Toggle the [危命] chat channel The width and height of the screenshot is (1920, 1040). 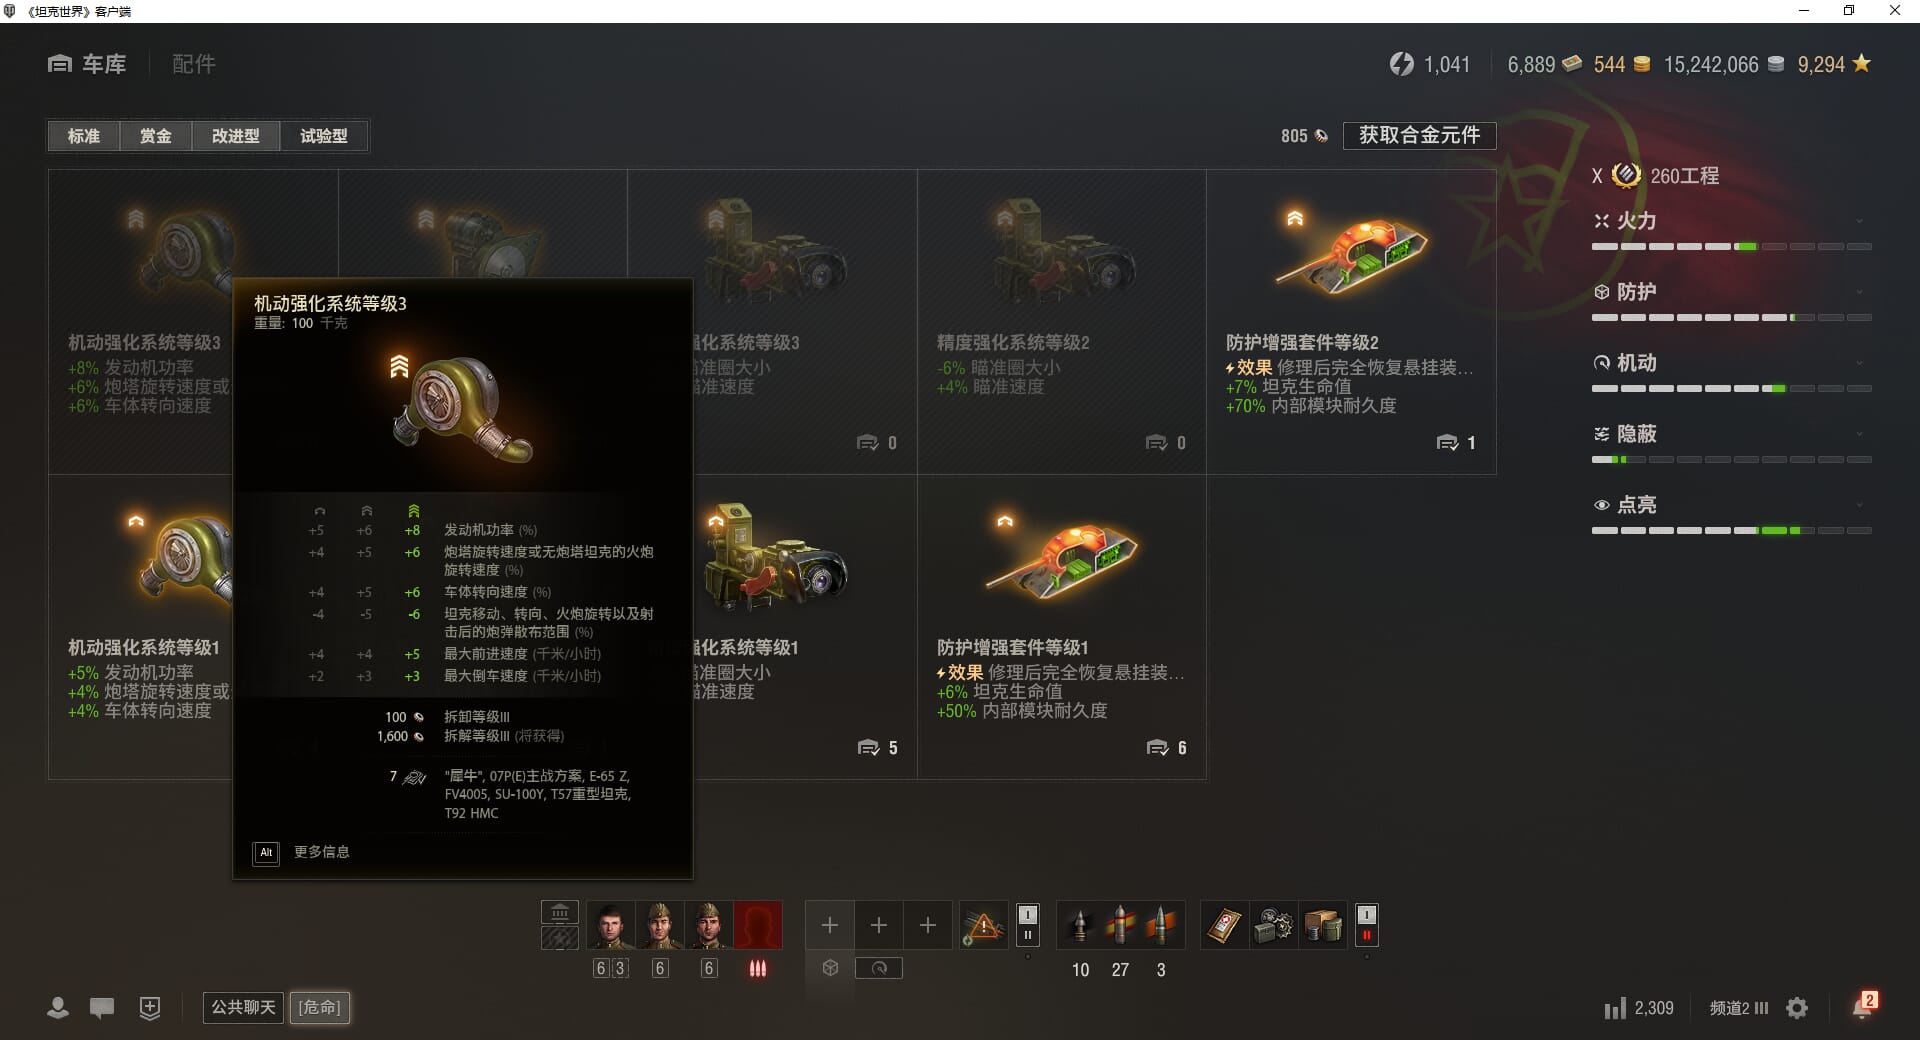coord(320,1007)
